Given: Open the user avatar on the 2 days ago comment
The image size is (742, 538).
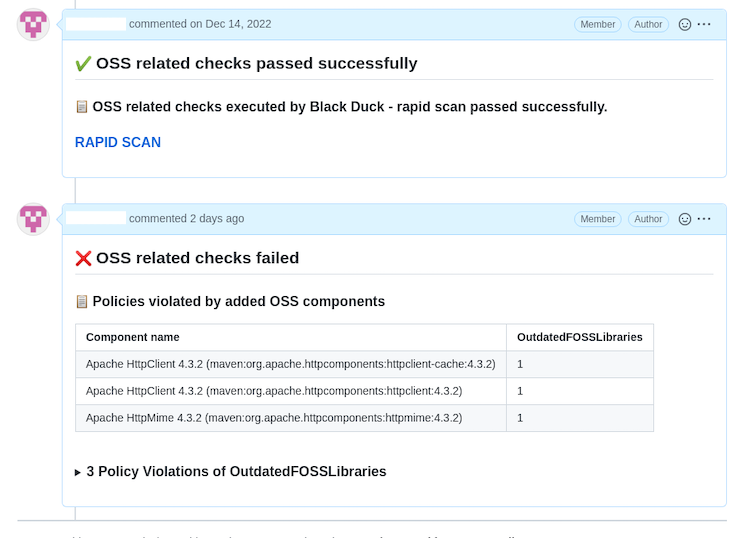Looking at the screenshot, I should pyautogui.click(x=33, y=219).
